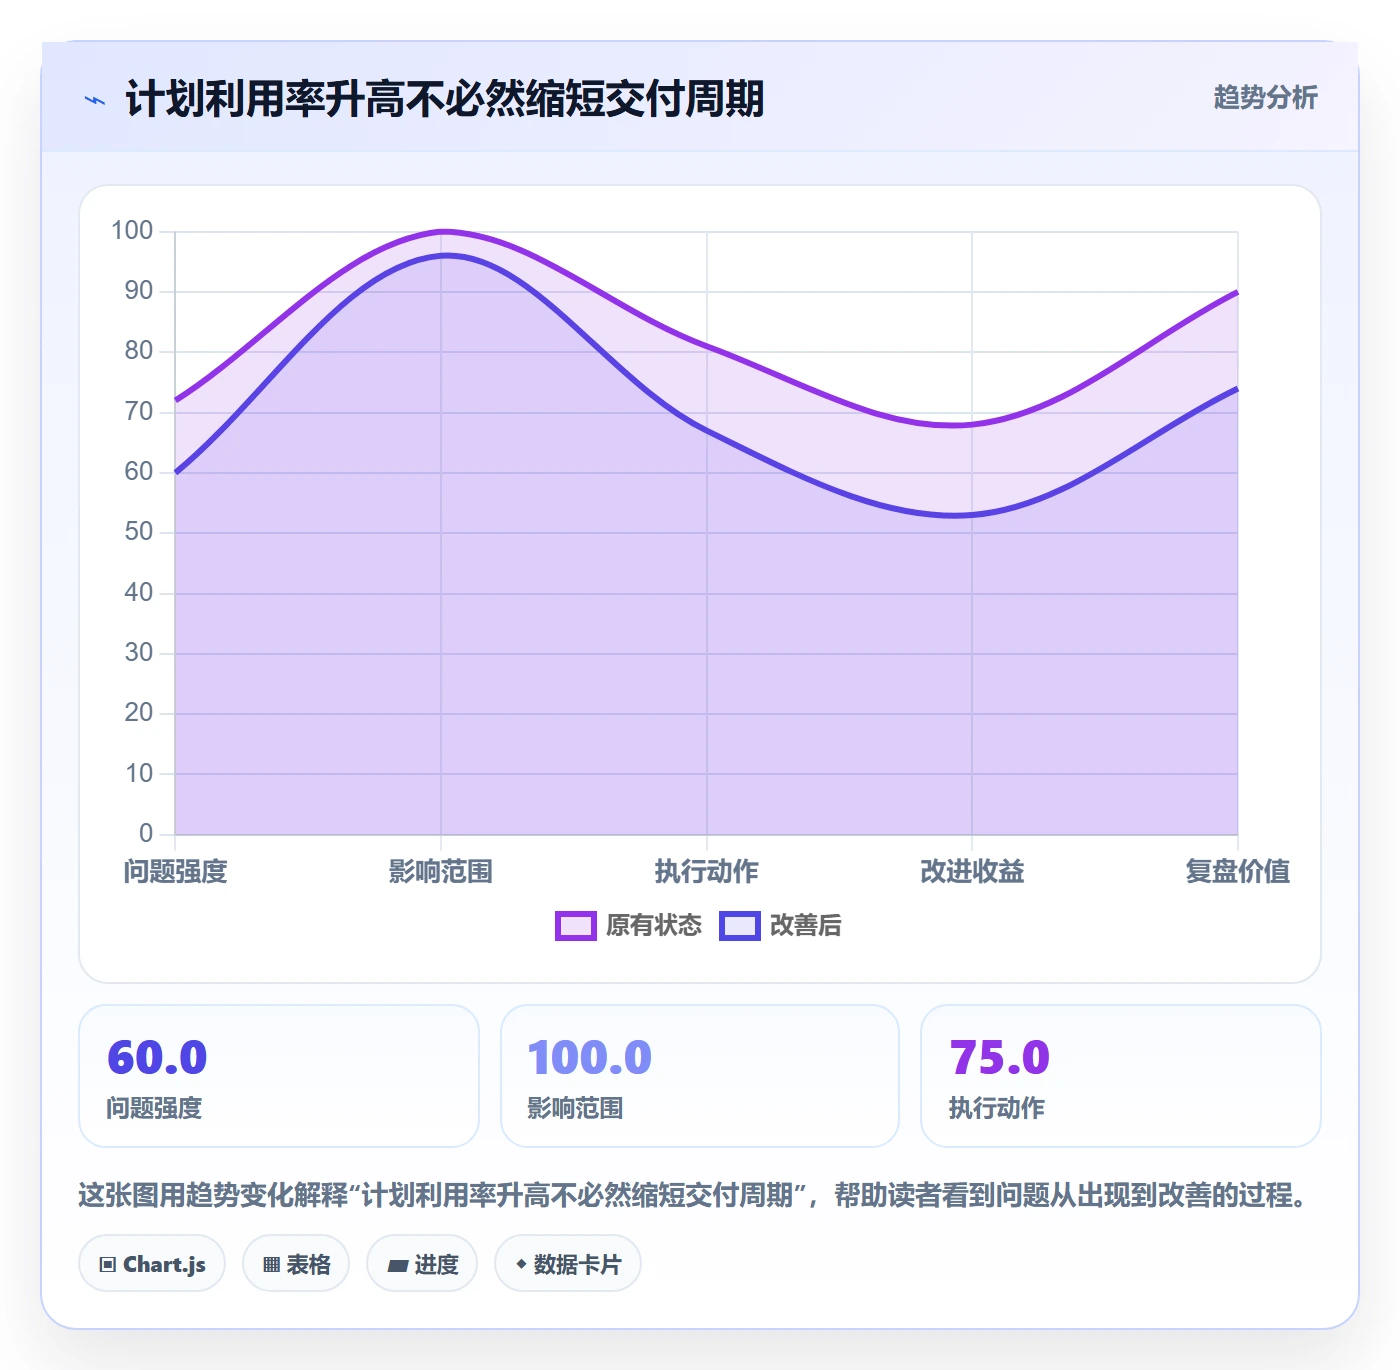Click the 趋势分析 label in header
1400x1370 pixels.
pyautogui.click(x=1265, y=98)
